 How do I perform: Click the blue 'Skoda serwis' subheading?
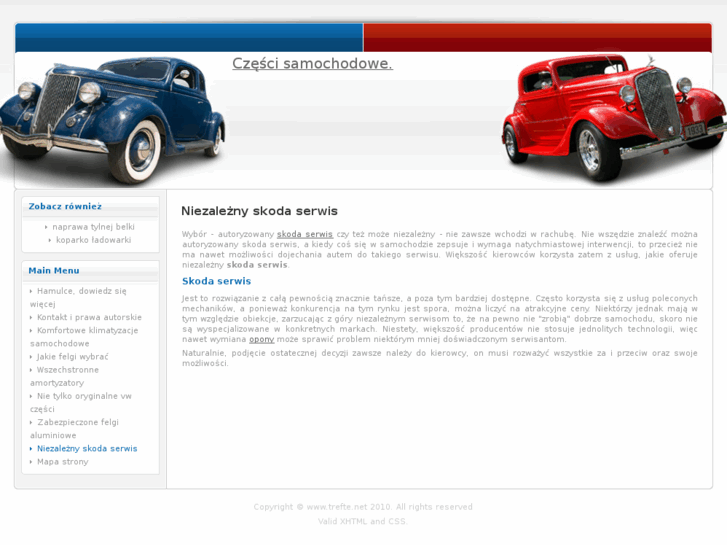pyautogui.click(x=216, y=281)
